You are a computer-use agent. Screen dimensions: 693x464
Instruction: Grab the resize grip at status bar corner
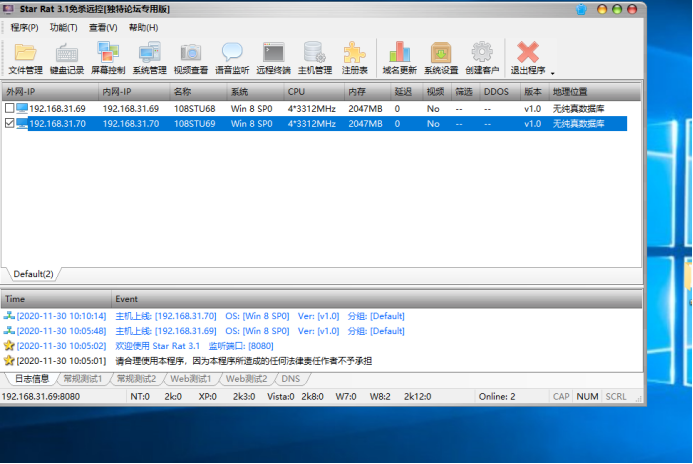point(638,399)
